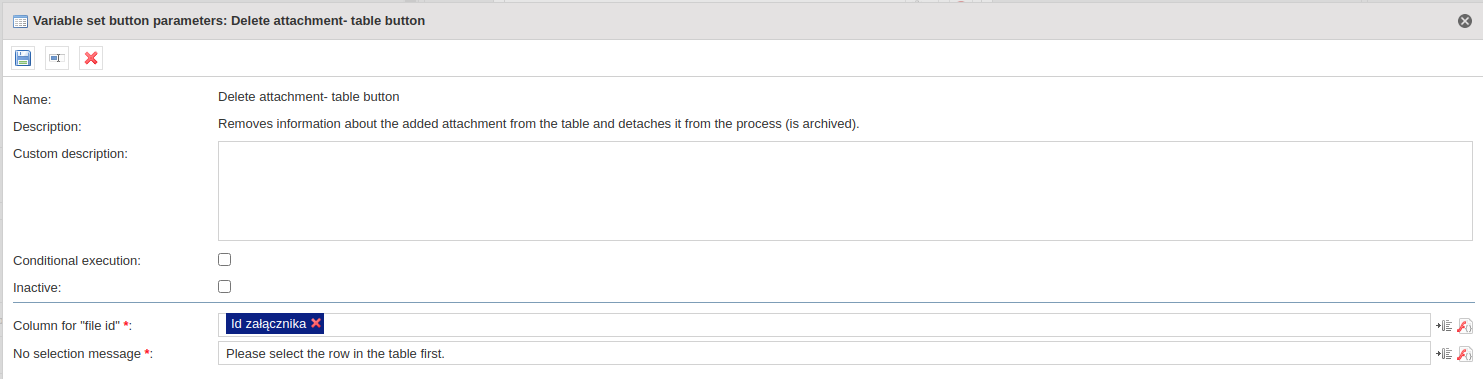The width and height of the screenshot is (1483, 379).
Task: Click into the 'No selection message' text field
Action: 824,353
